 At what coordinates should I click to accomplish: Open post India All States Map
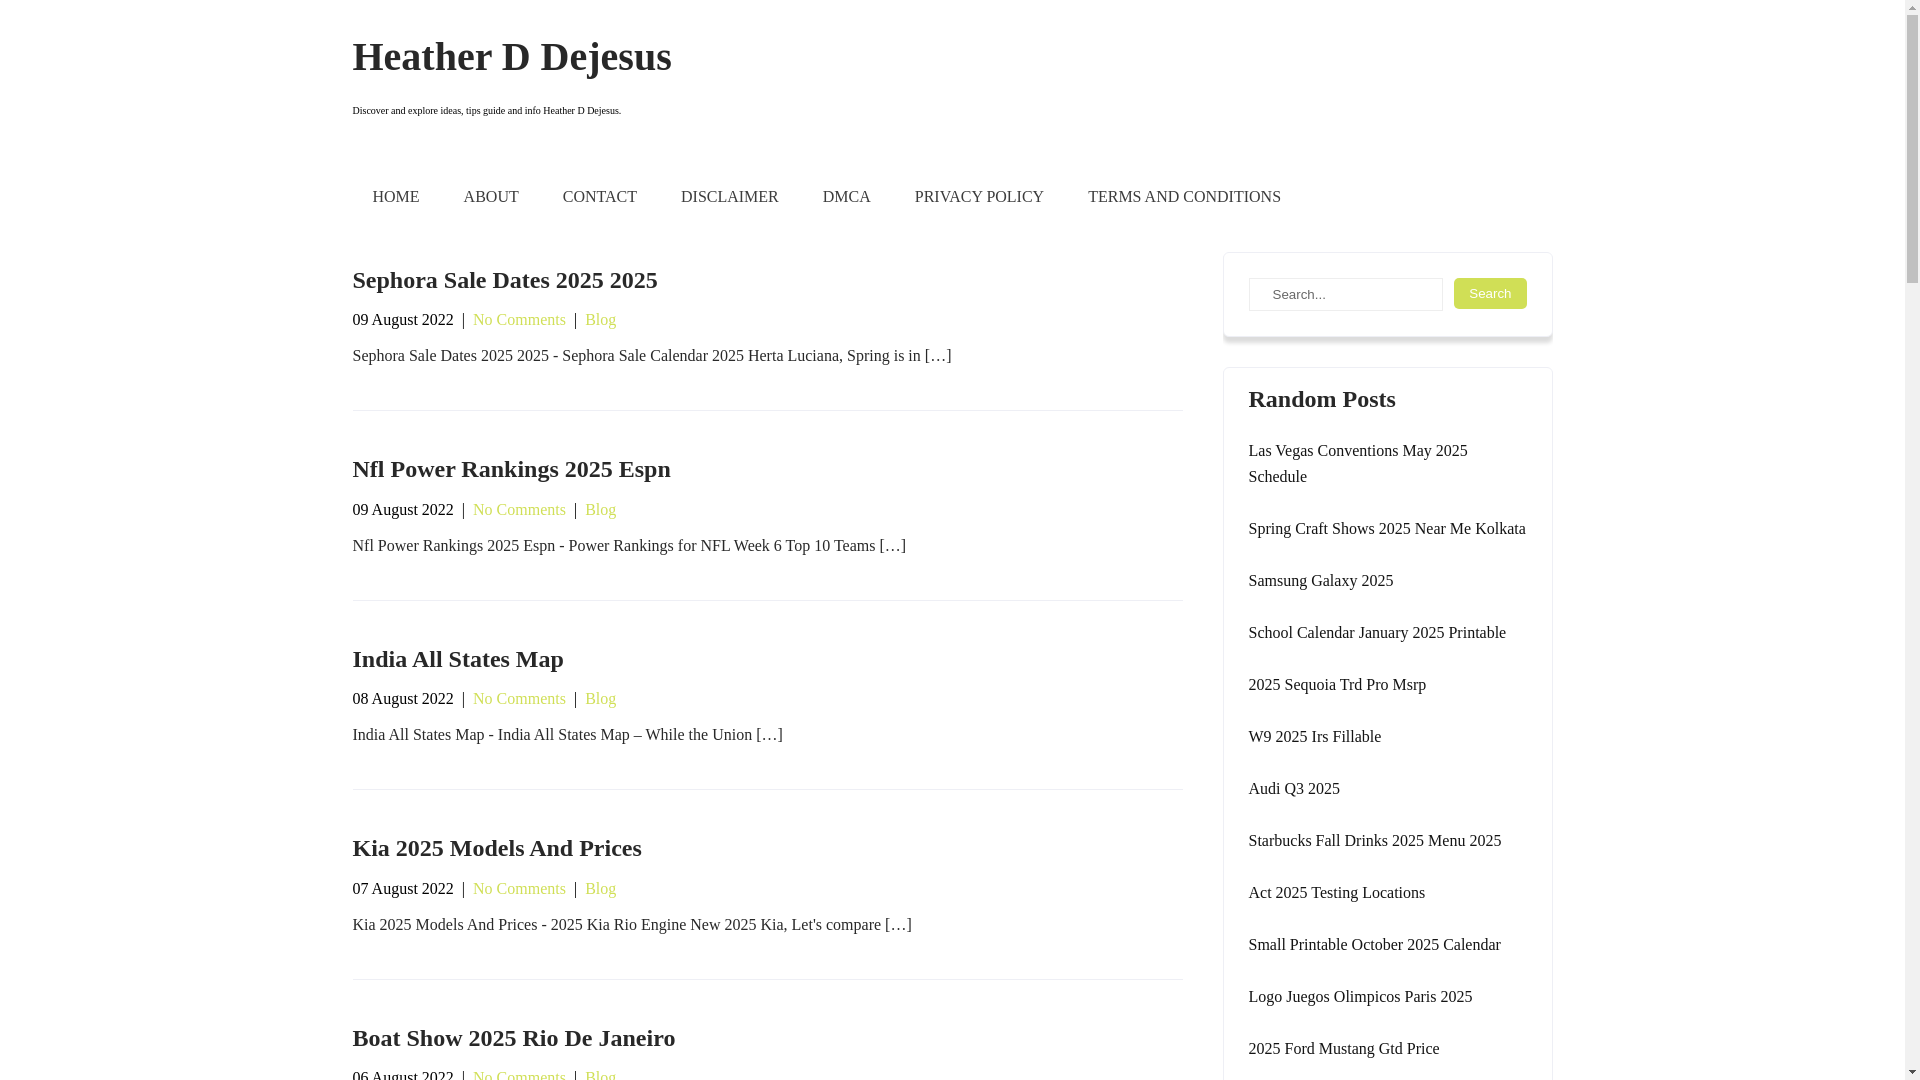(x=457, y=659)
